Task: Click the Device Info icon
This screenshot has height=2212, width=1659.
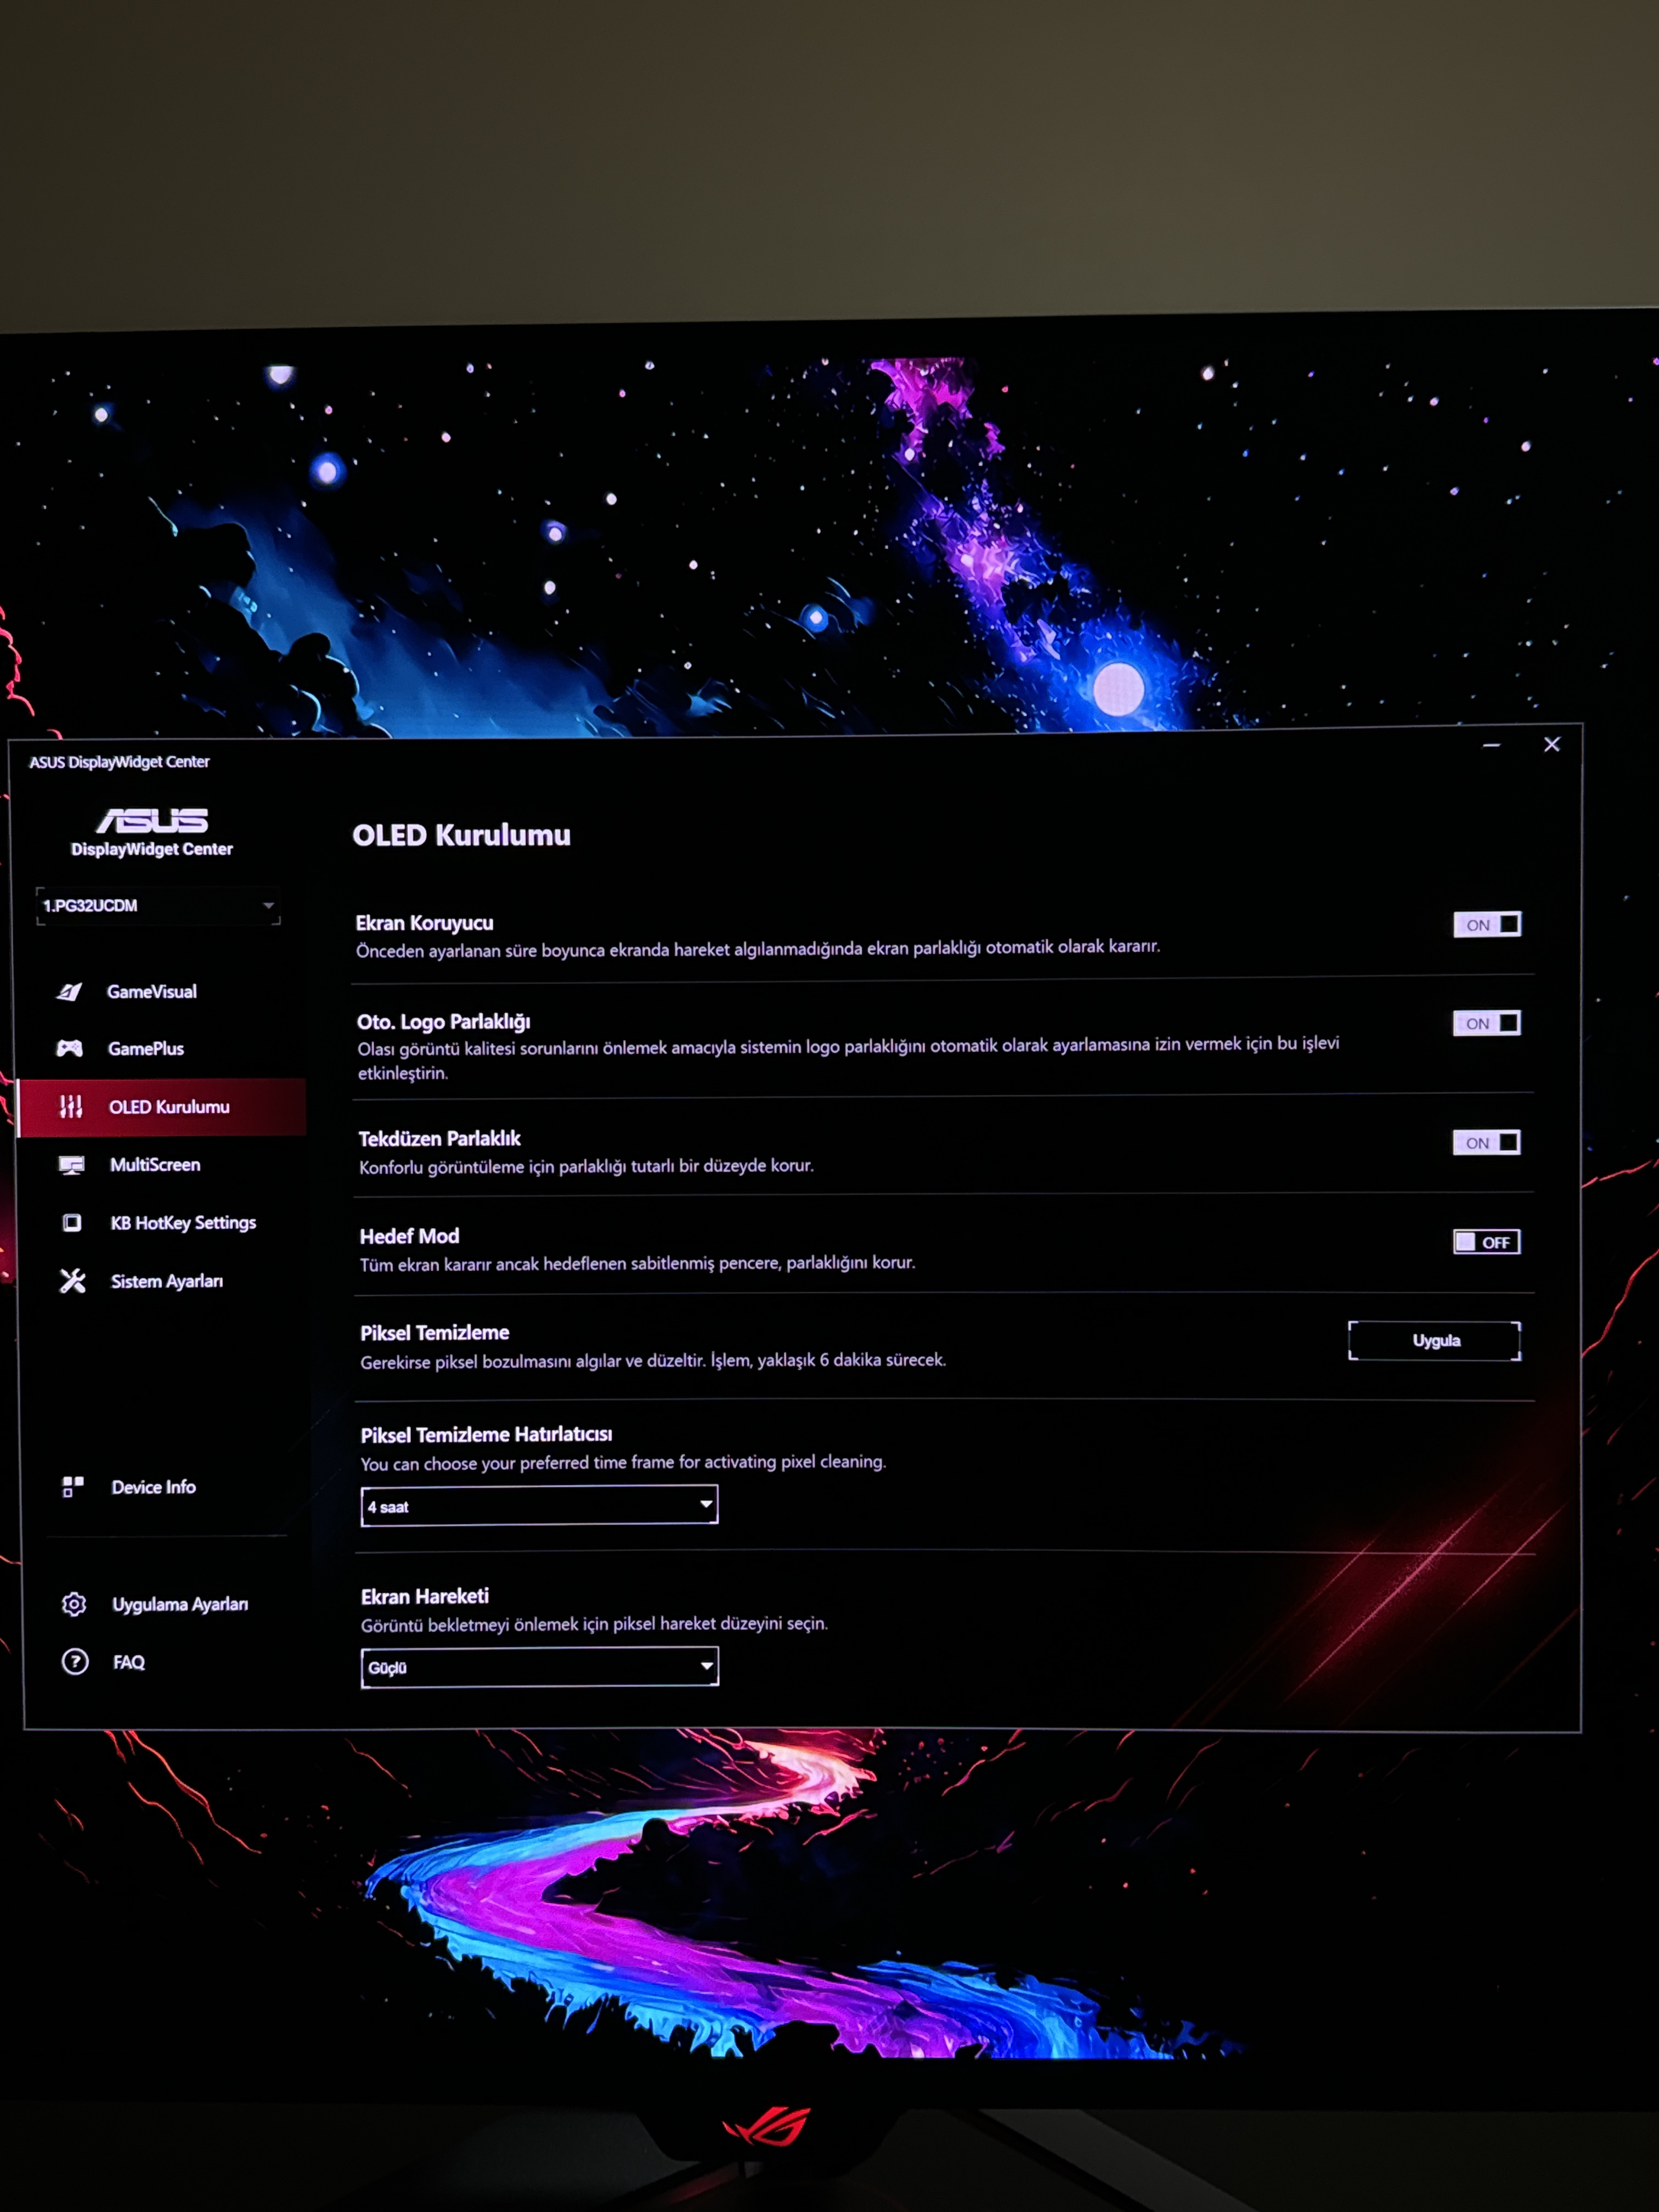Action: 73,1487
